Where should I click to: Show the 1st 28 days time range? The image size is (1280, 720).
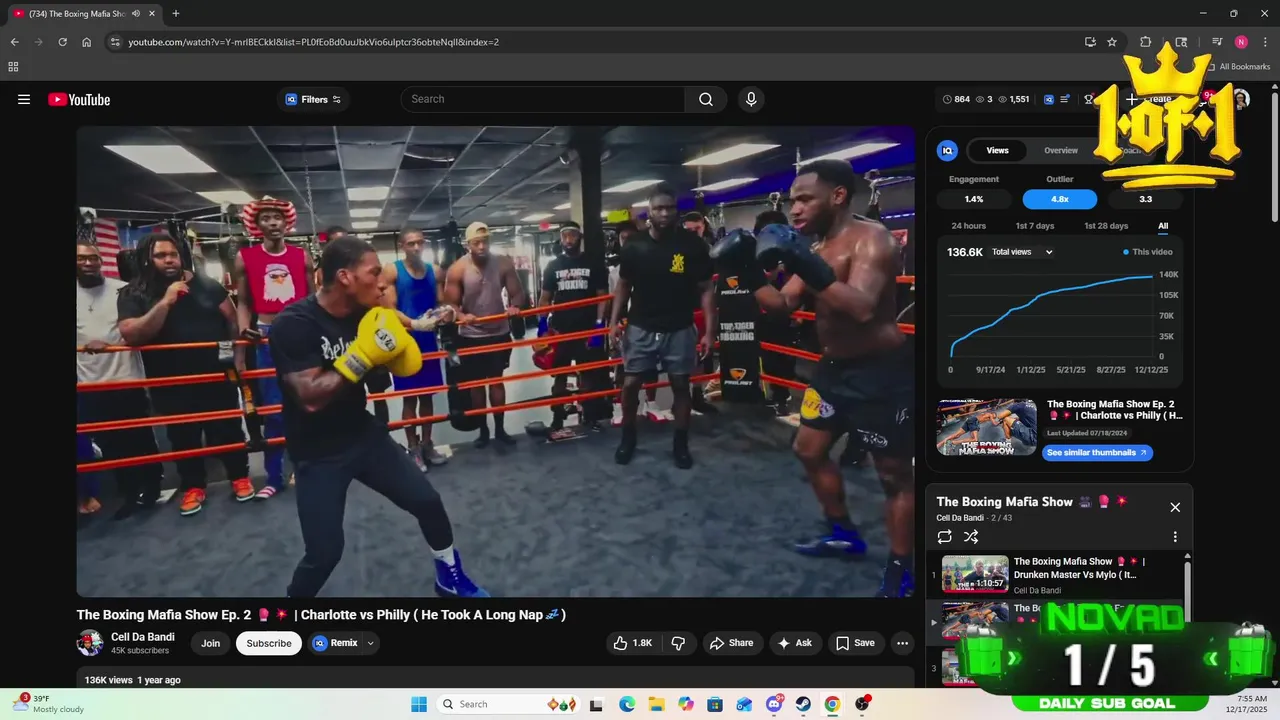[1106, 226]
